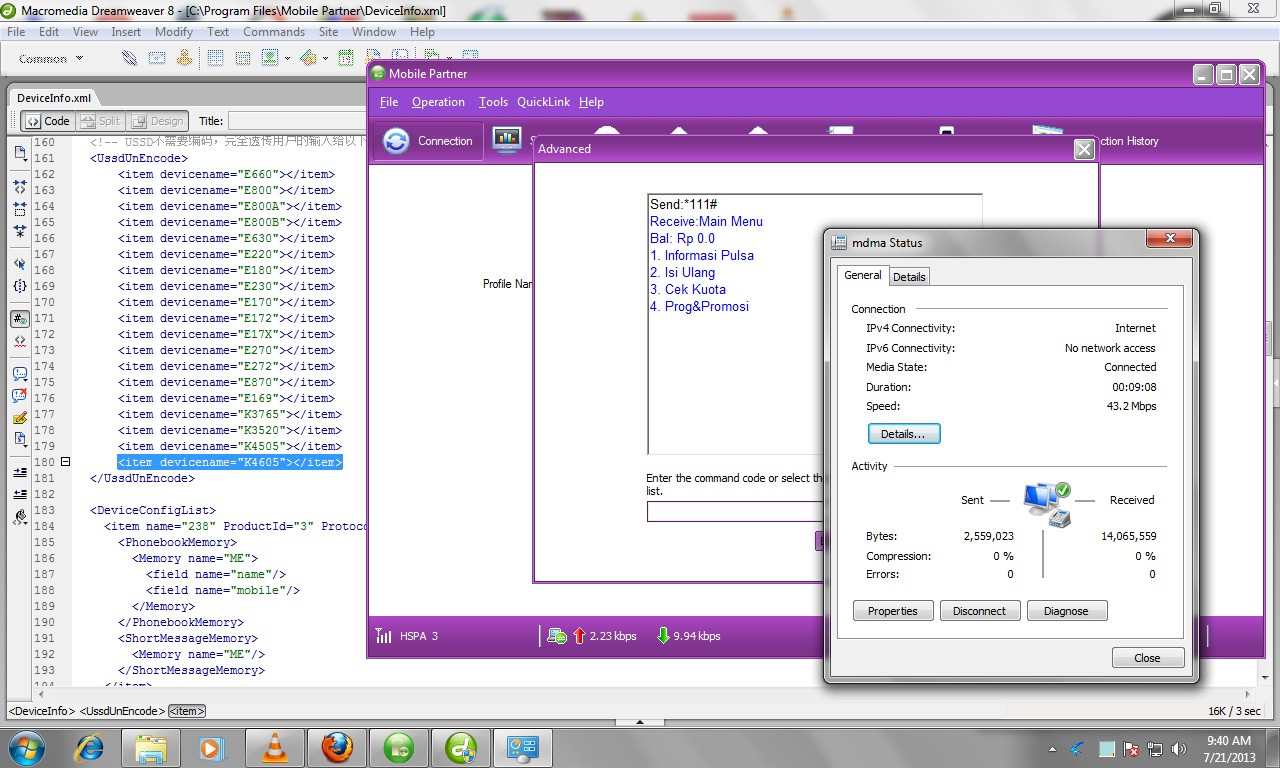
Task: Click the Apply Comment icon in coding toolbar
Action: tap(20, 373)
